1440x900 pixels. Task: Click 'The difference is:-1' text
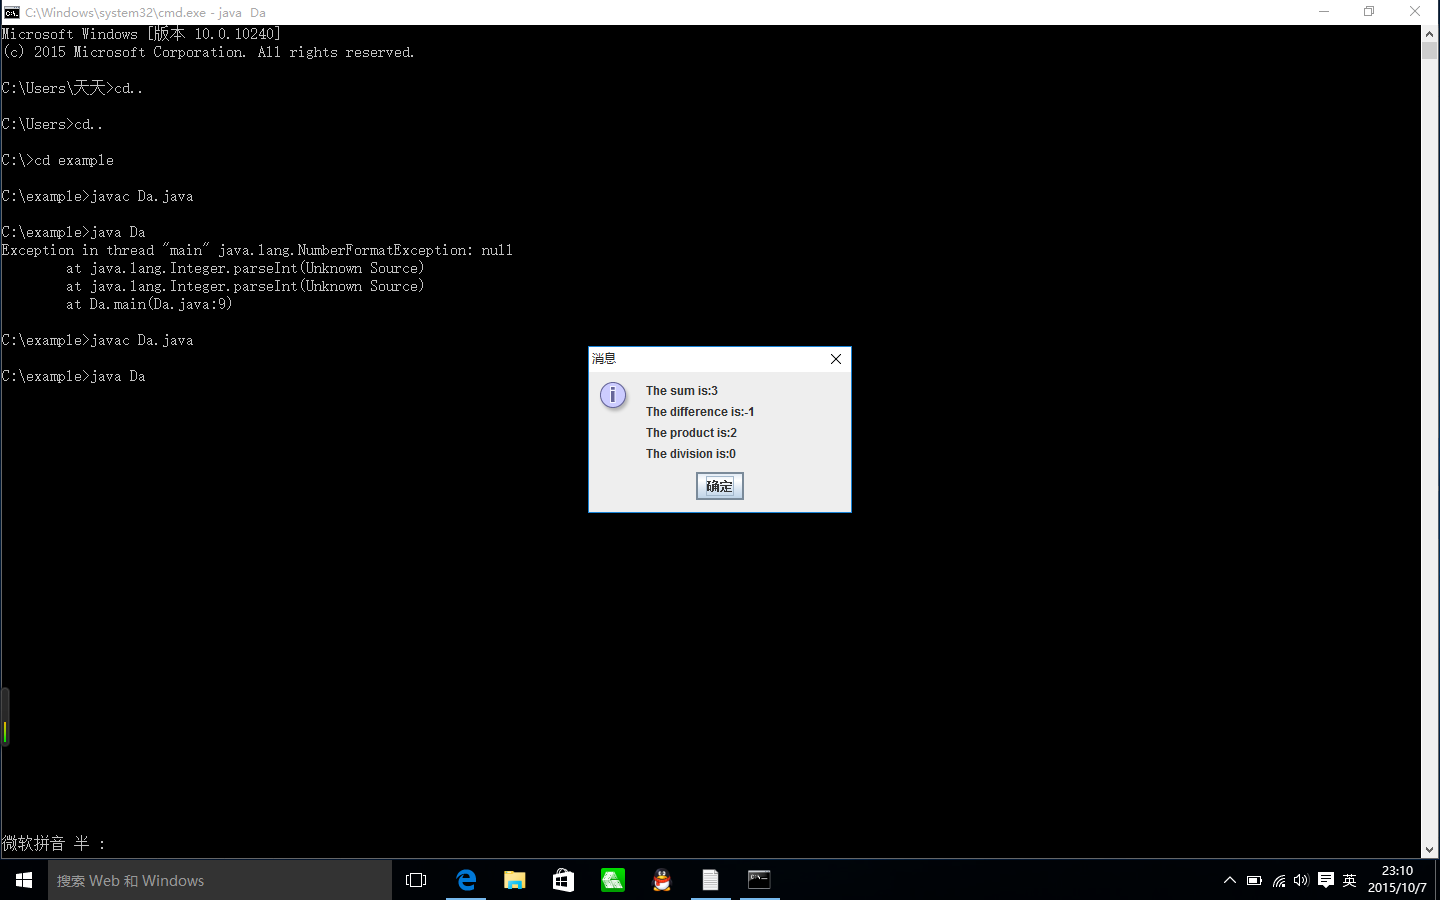tap(700, 412)
